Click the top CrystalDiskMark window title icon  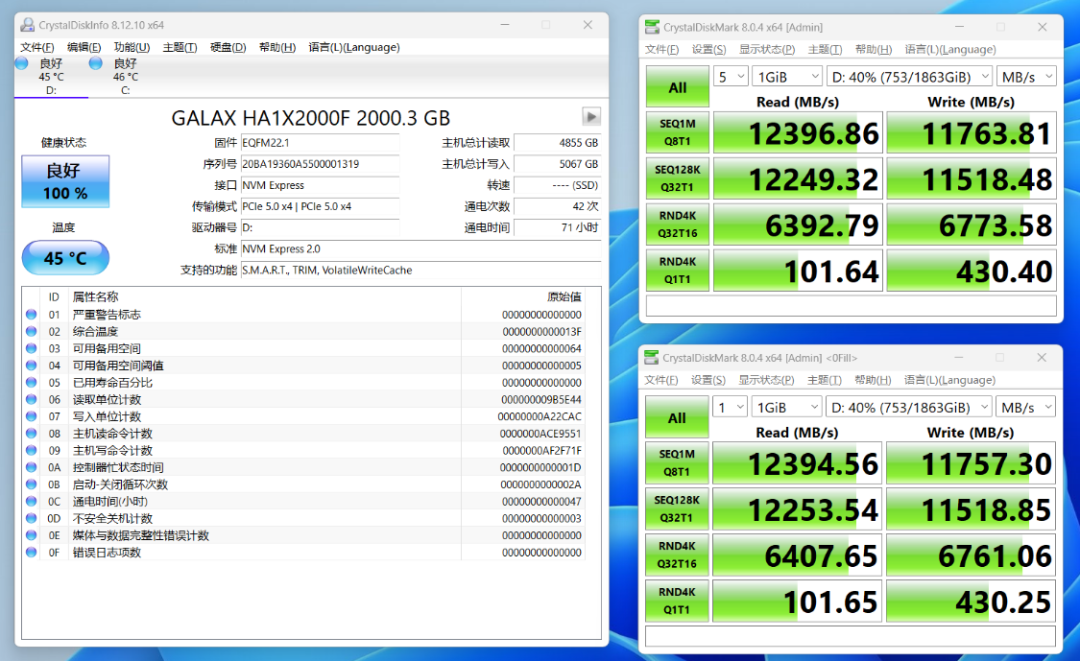(x=652, y=27)
